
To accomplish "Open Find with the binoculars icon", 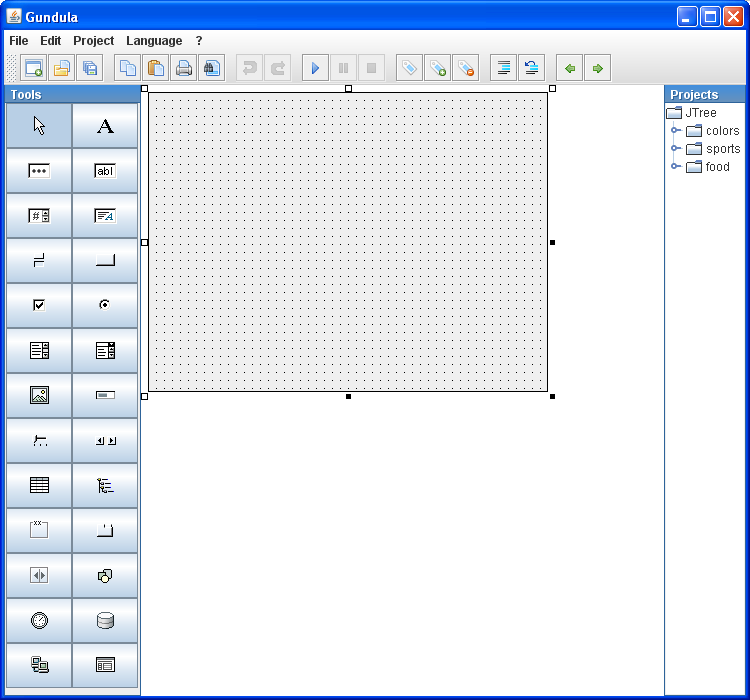I will point(212,68).
